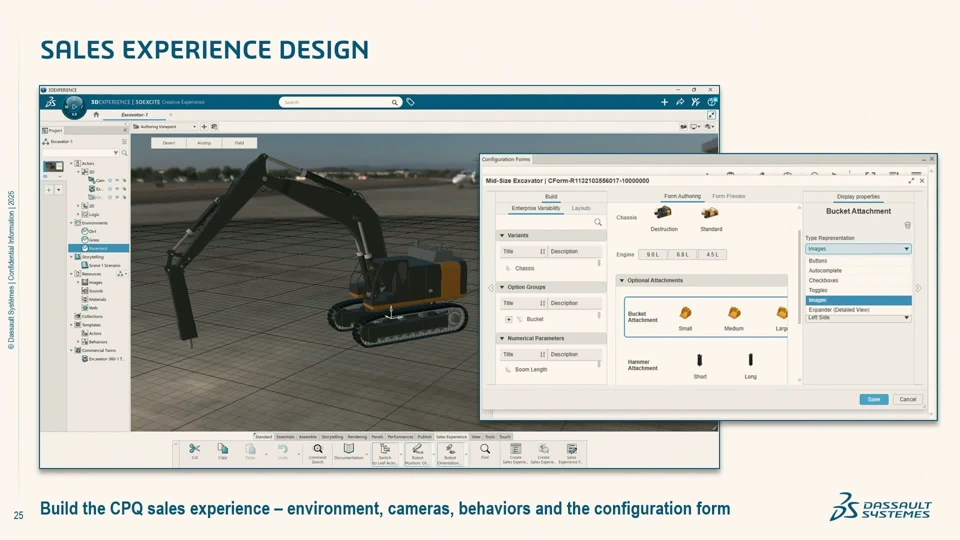The height and width of the screenshot is (540, 960).
Task: Open the Left Side dropdown
Action: click(x=858, y=318)
